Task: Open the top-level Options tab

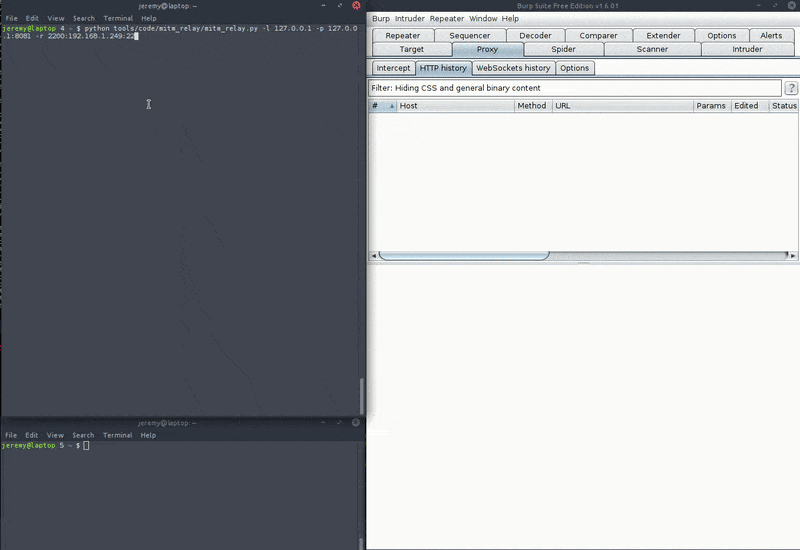Action: tap(721, 35)
